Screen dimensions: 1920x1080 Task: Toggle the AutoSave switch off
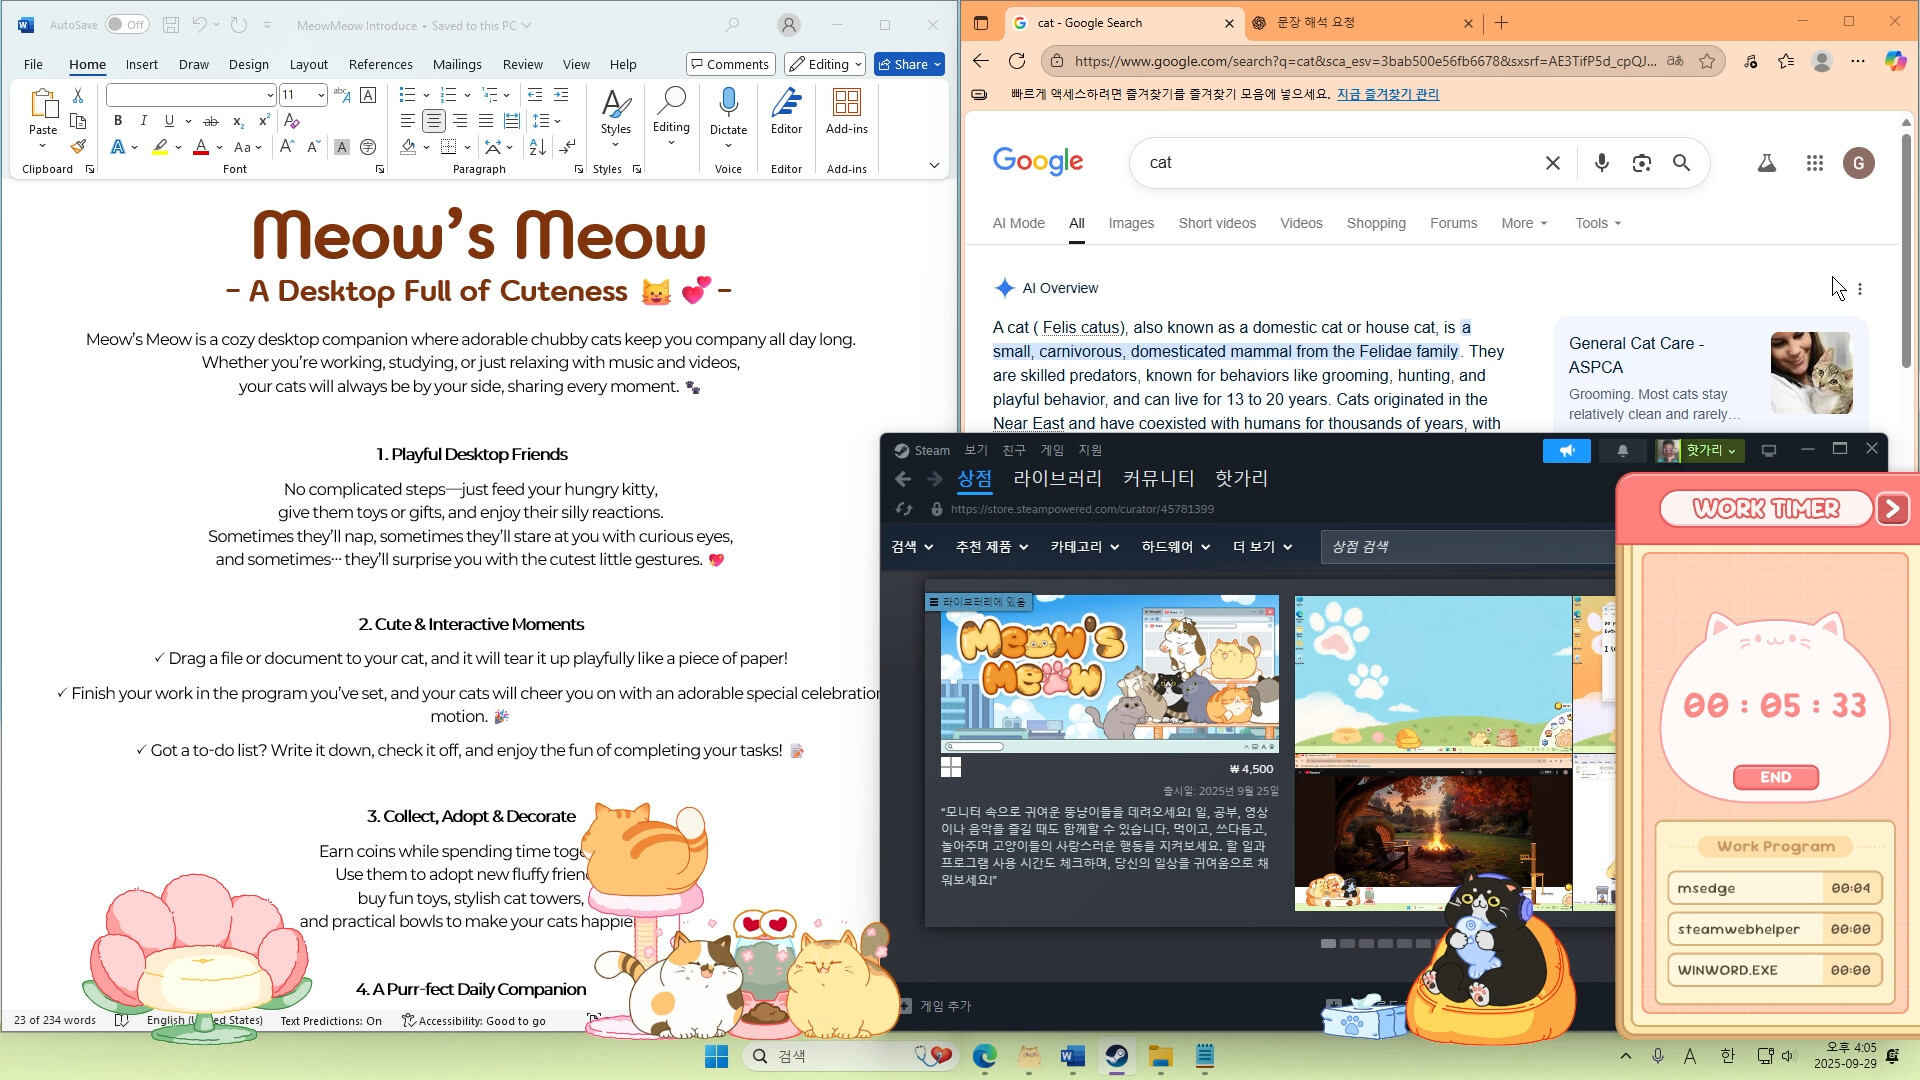(x=127, y=23)
